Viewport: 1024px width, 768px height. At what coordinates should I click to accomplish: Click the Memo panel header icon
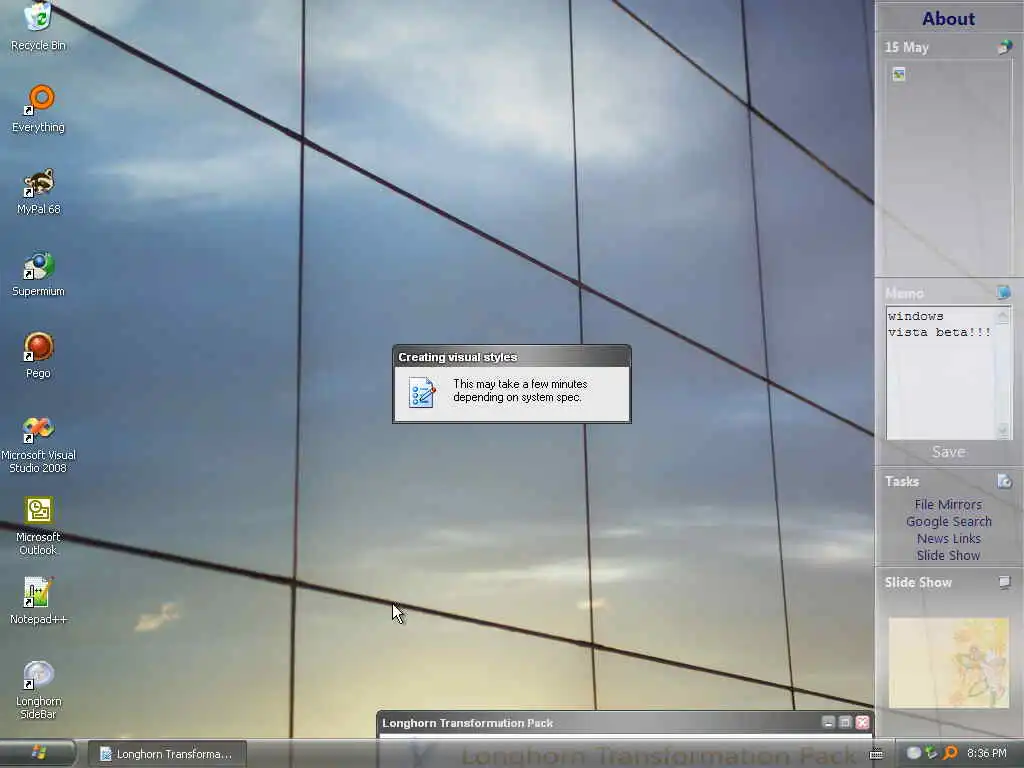tap(1004, 292)
